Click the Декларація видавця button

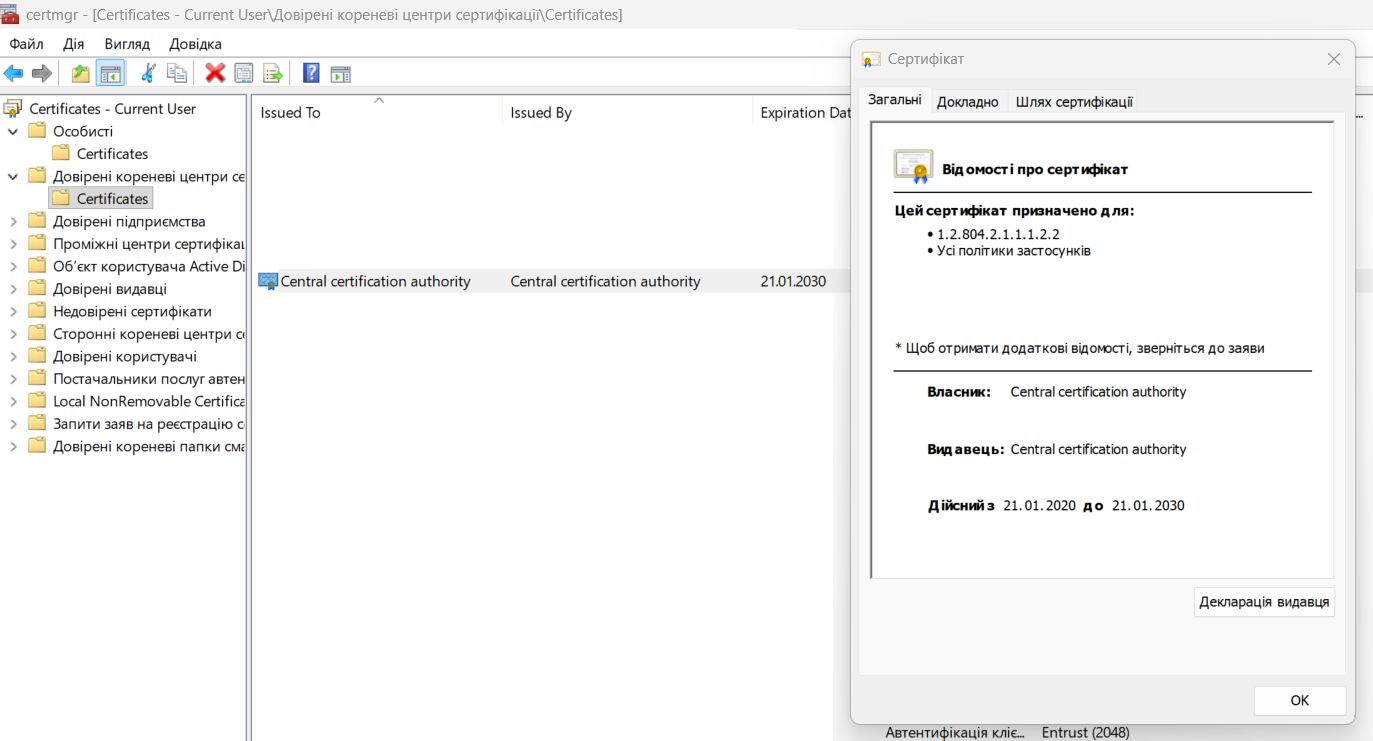(x=1264, y=602)
